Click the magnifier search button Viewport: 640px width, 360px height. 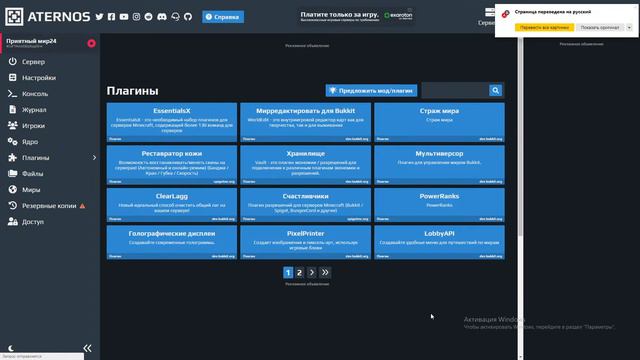click(x=496, y=91)
